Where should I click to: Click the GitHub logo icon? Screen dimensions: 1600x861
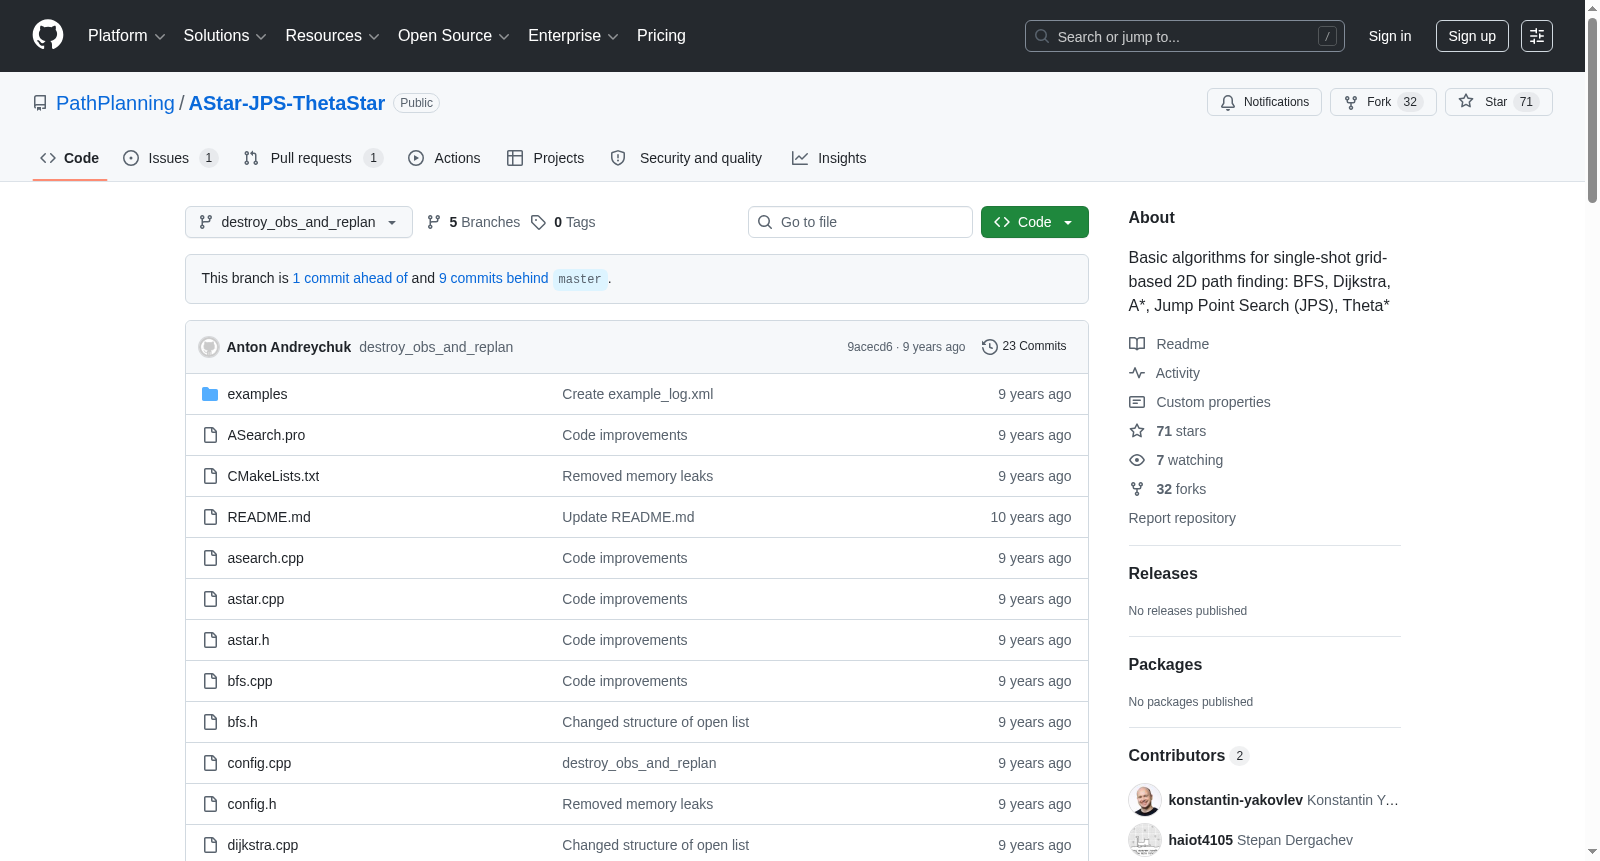tap(48, 35)
